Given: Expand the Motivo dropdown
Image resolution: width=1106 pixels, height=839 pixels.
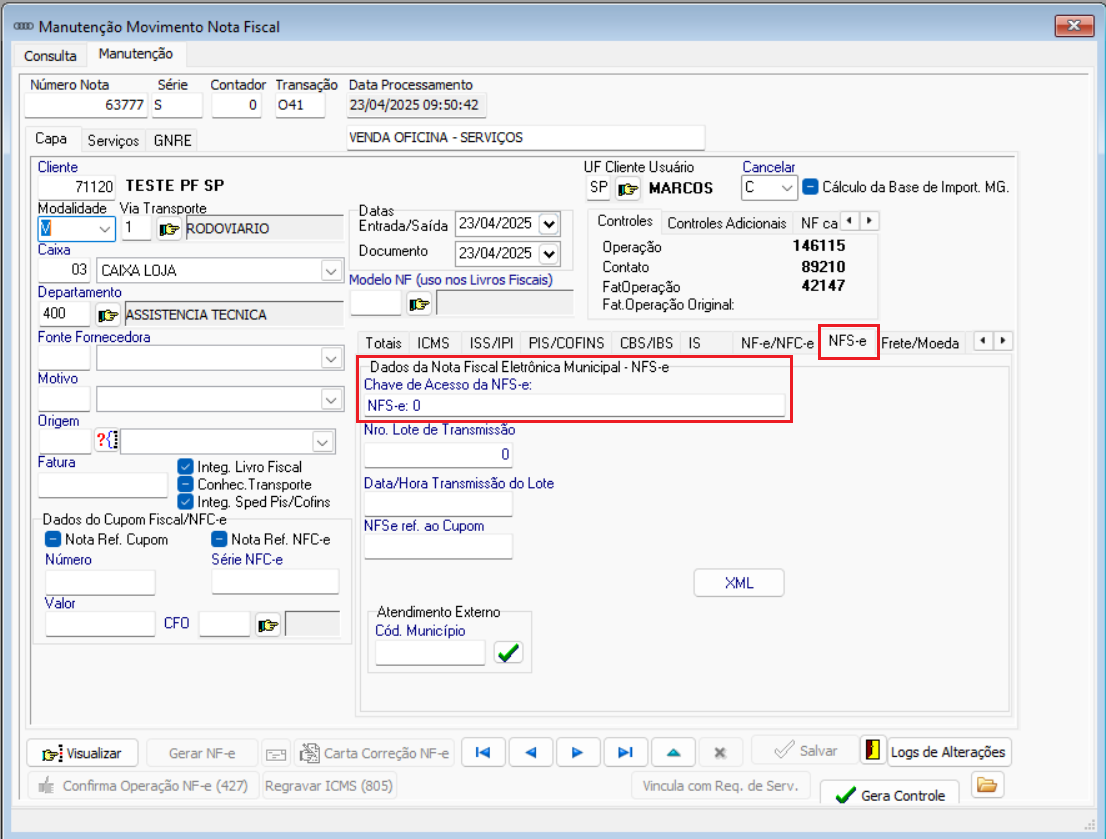Looking at the screenshot, I should pos(330,400).
